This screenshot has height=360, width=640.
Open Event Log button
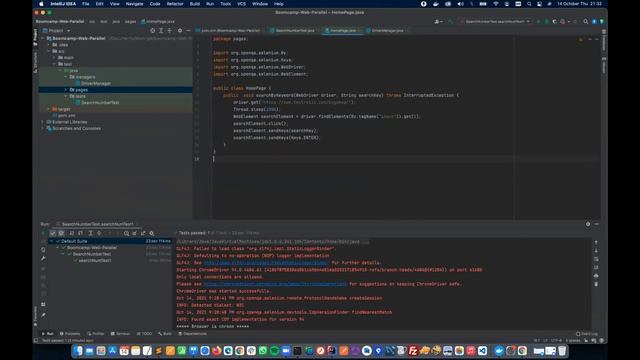pyautogui.click(x=587, y=334)
